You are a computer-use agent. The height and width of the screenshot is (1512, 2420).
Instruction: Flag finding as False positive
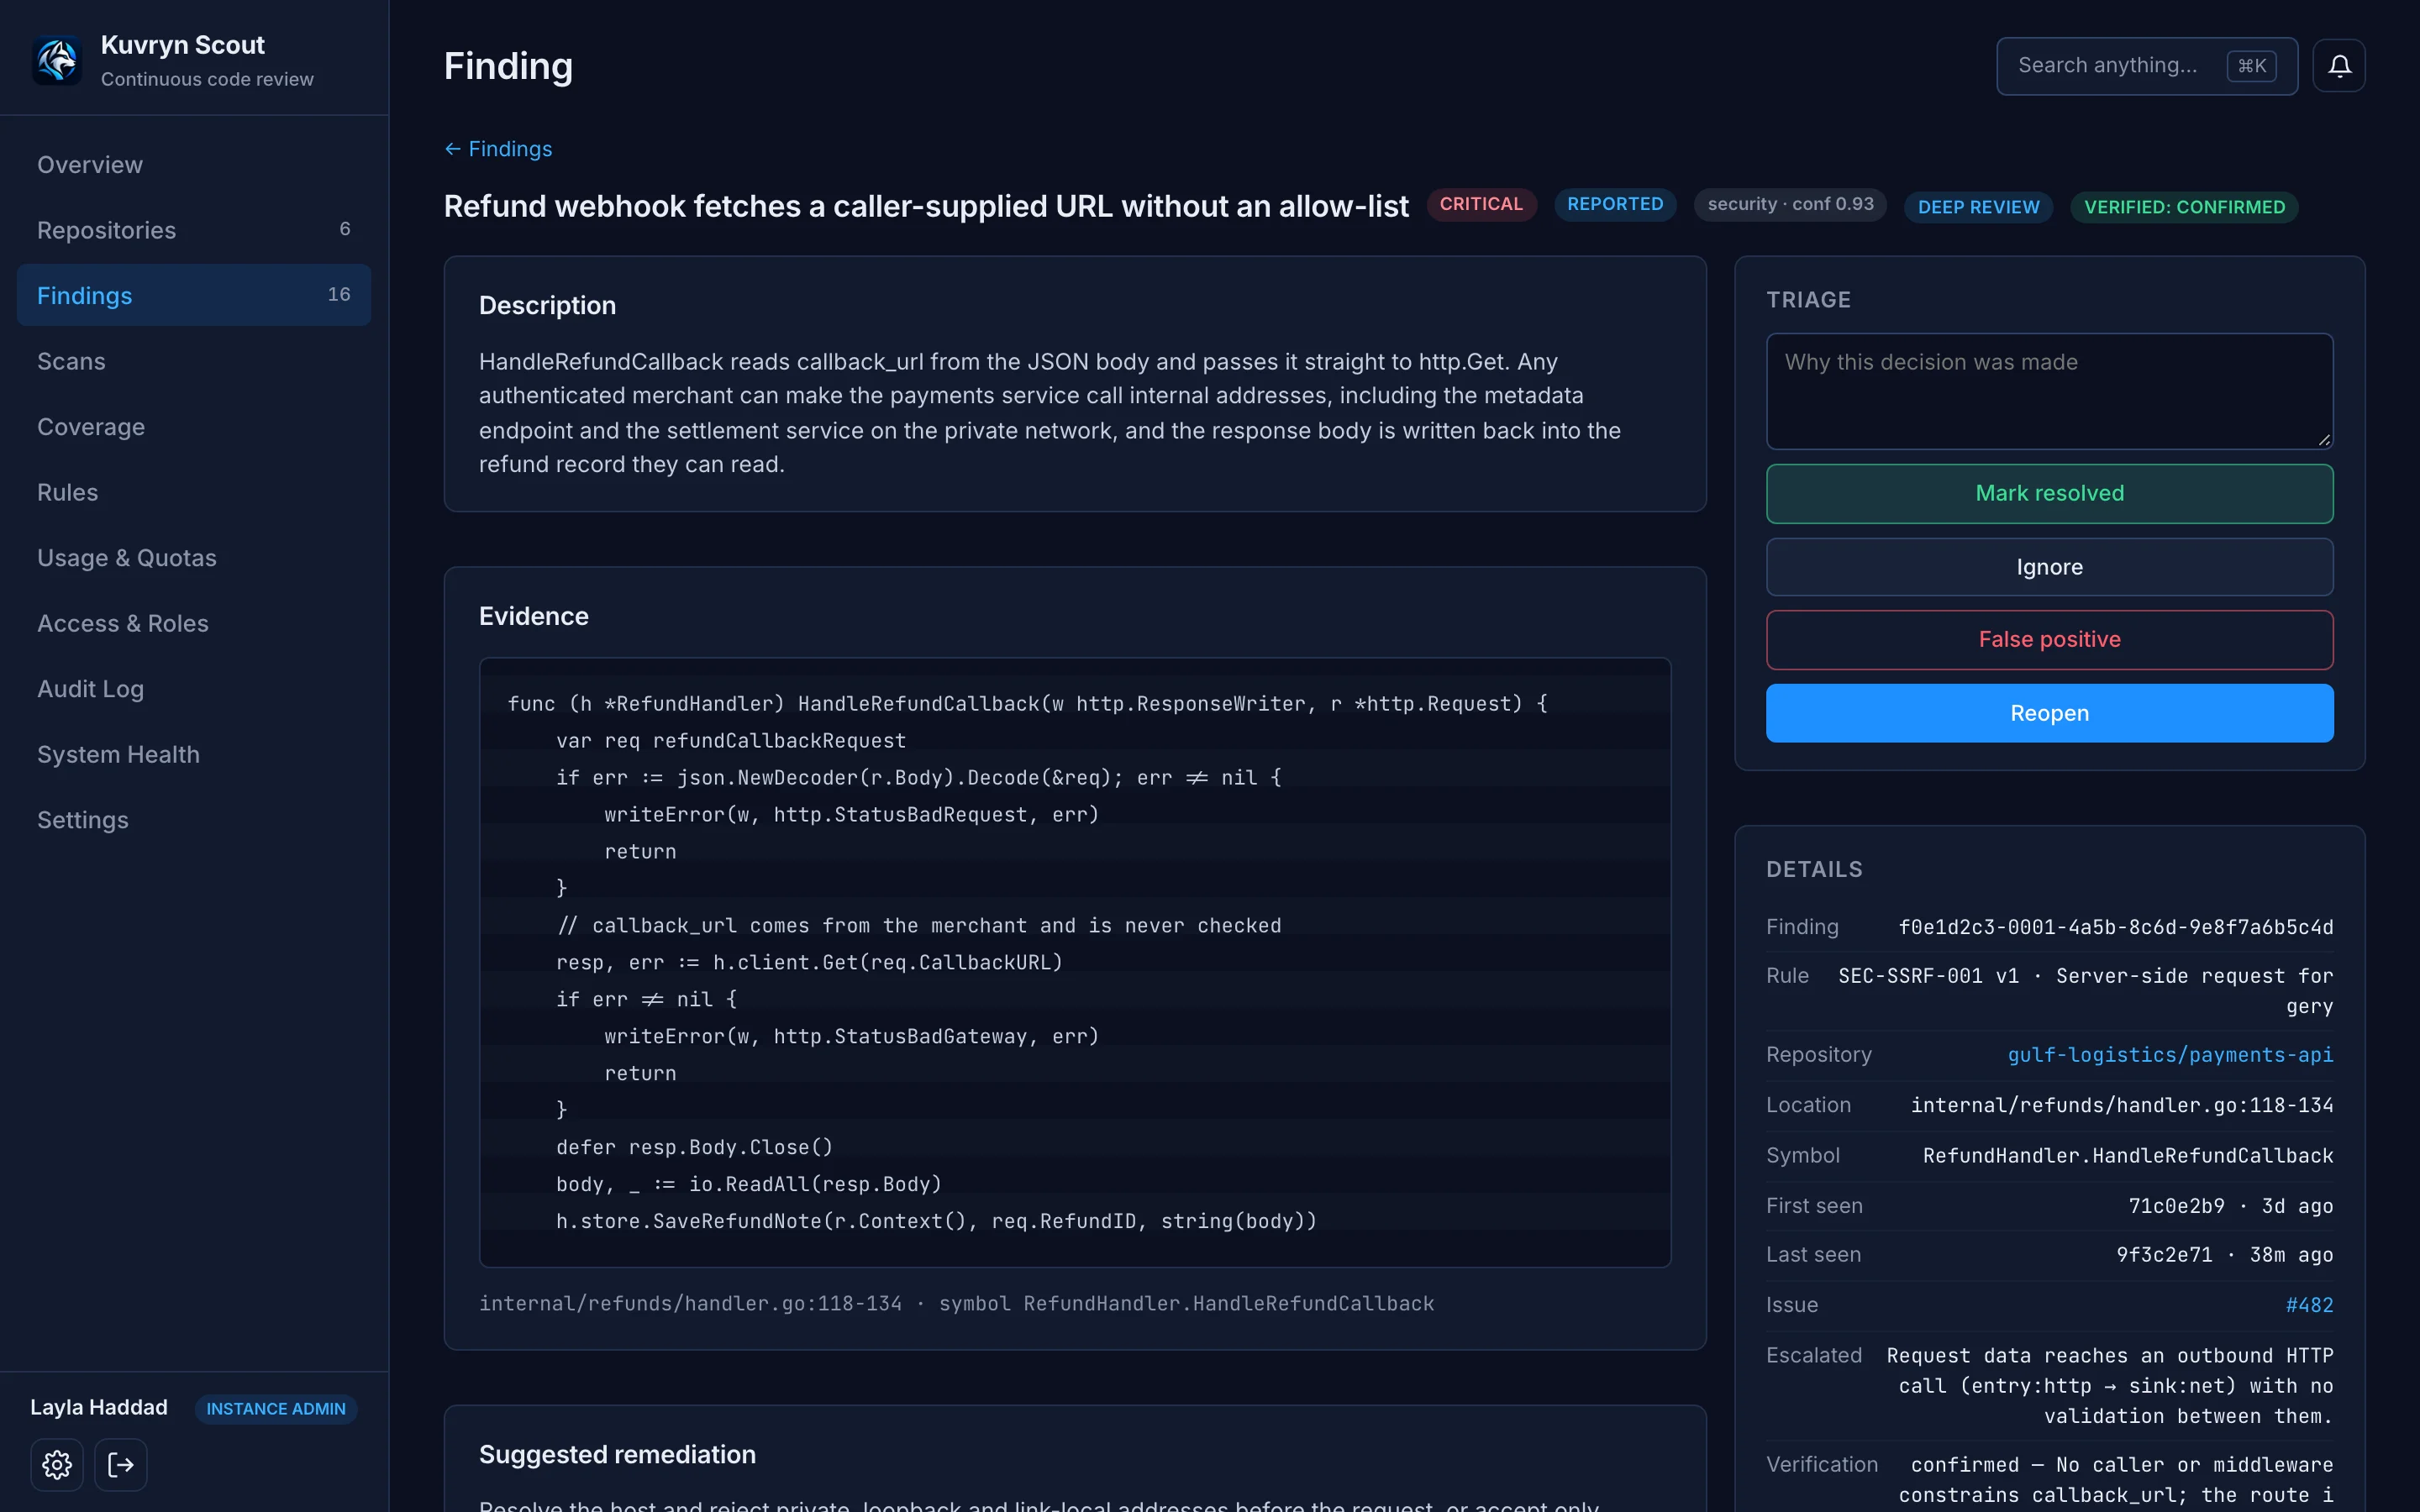tap(2049, 639)
